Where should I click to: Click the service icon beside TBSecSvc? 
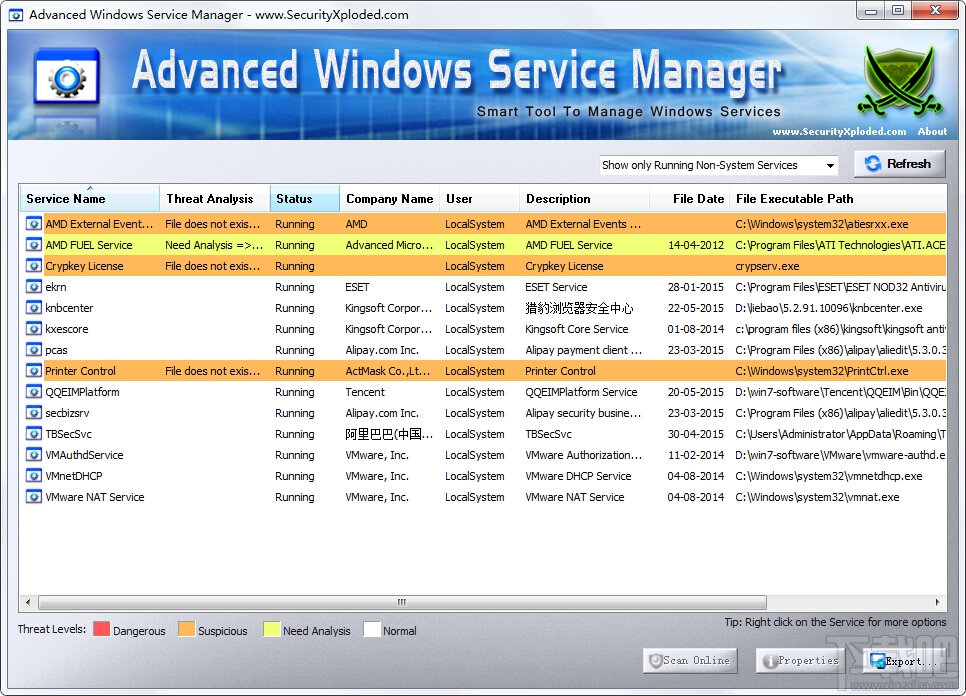pyautogui.click(x=34, y=434)
